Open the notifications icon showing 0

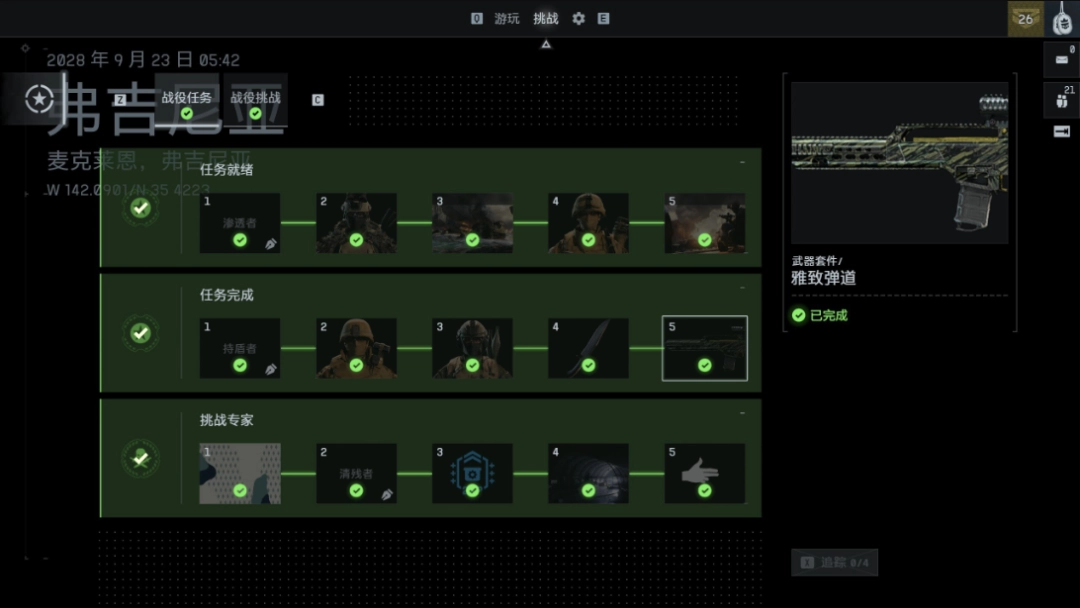click(x=1061, y=59)
